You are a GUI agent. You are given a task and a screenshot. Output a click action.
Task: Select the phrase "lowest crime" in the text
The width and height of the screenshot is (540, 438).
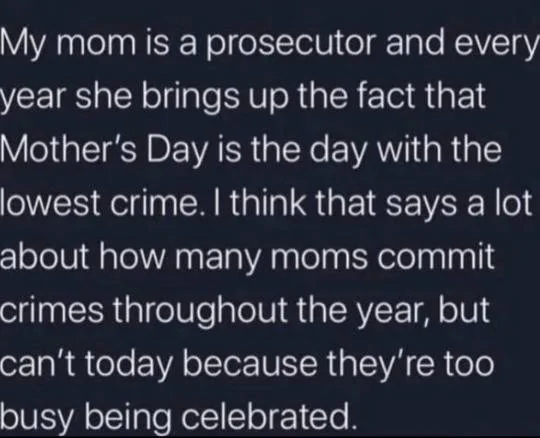98,202
